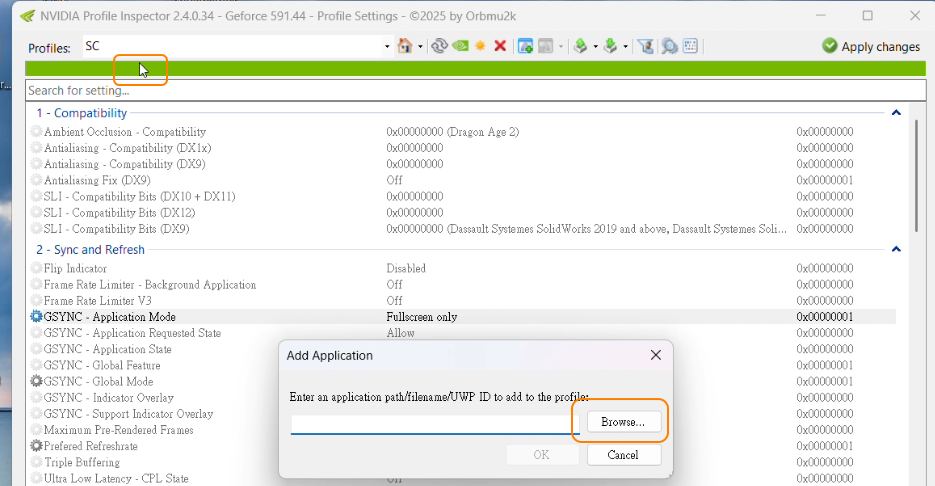Viewport: 935px width, 486px height.
Task: Click the orange sun create-profile icon
Action: click(480, 46)
